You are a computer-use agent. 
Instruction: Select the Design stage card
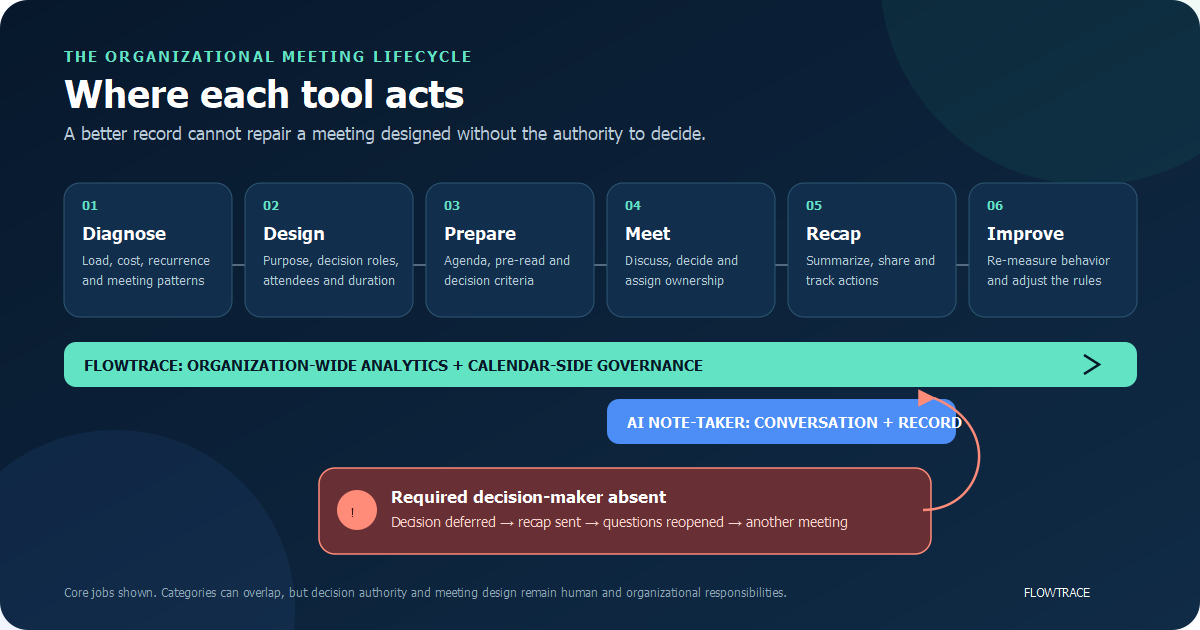click(329, 250)
